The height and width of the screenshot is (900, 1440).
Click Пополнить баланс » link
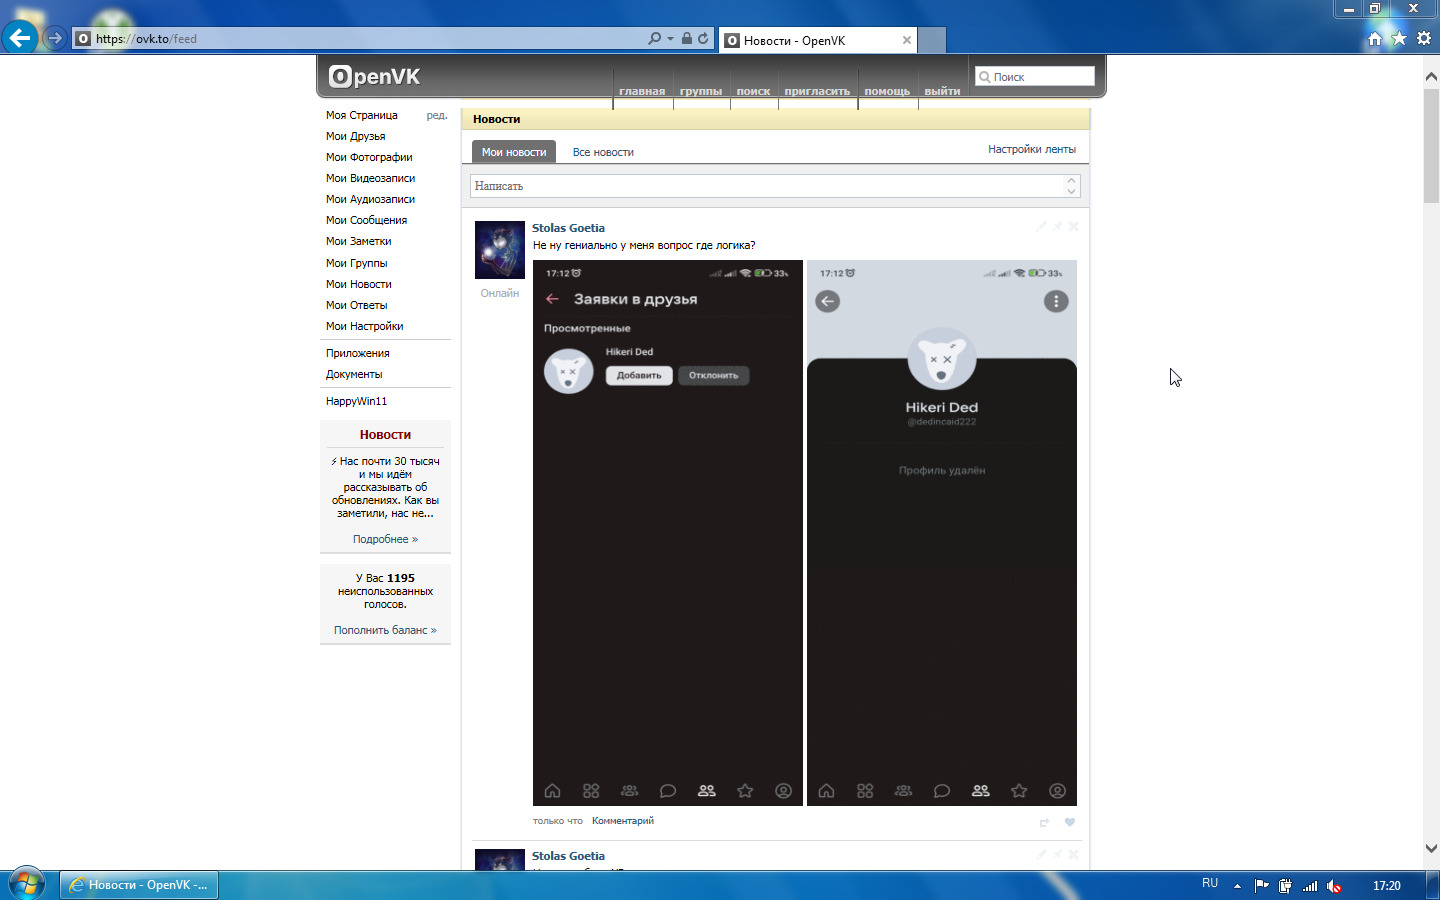385,630
